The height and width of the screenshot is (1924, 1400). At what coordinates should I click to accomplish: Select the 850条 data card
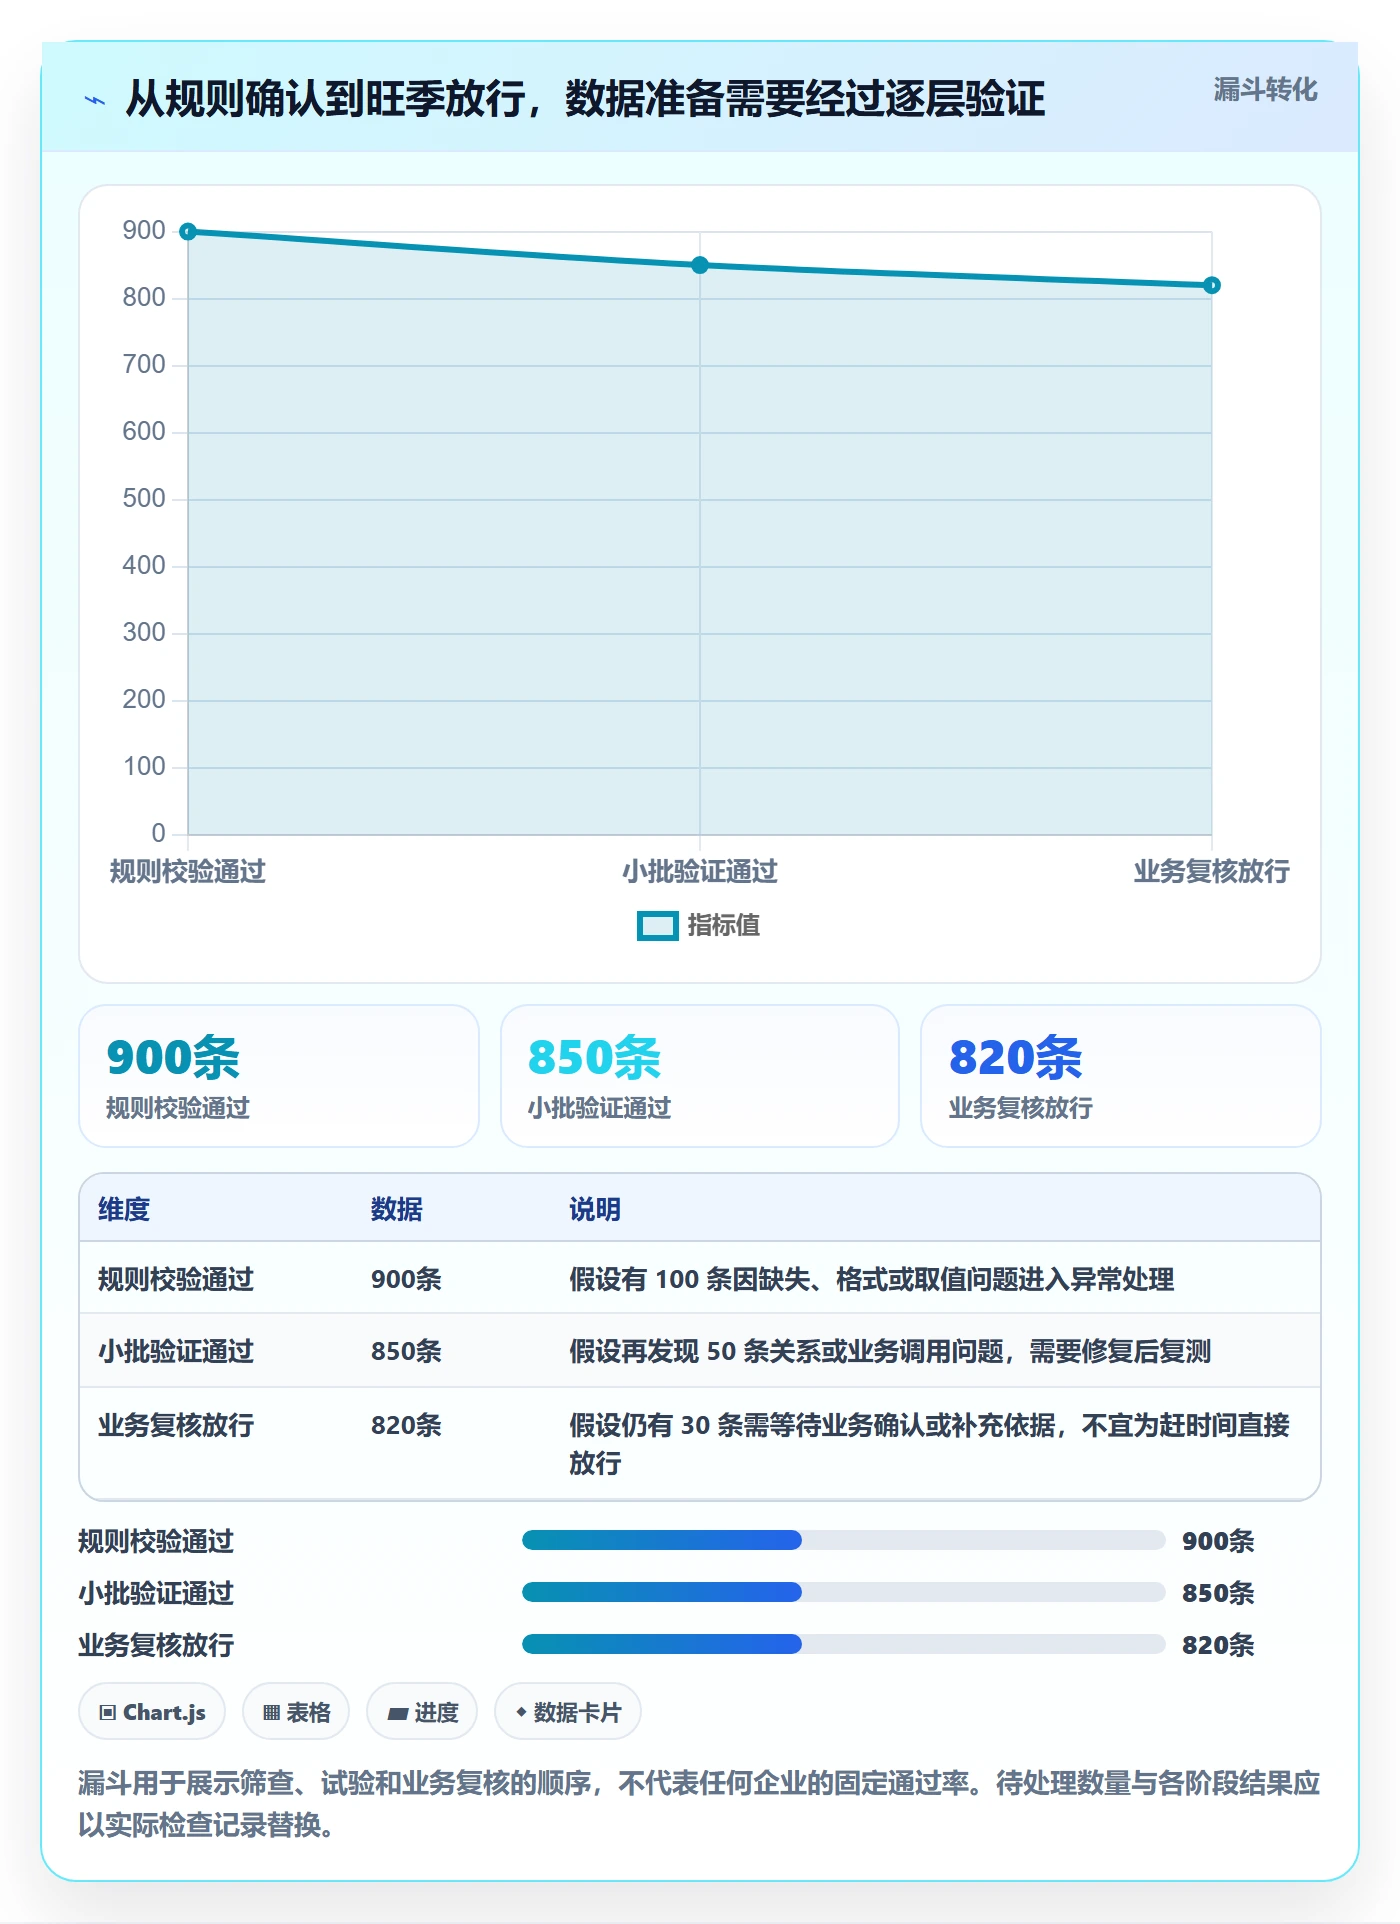click(700, 1076)
